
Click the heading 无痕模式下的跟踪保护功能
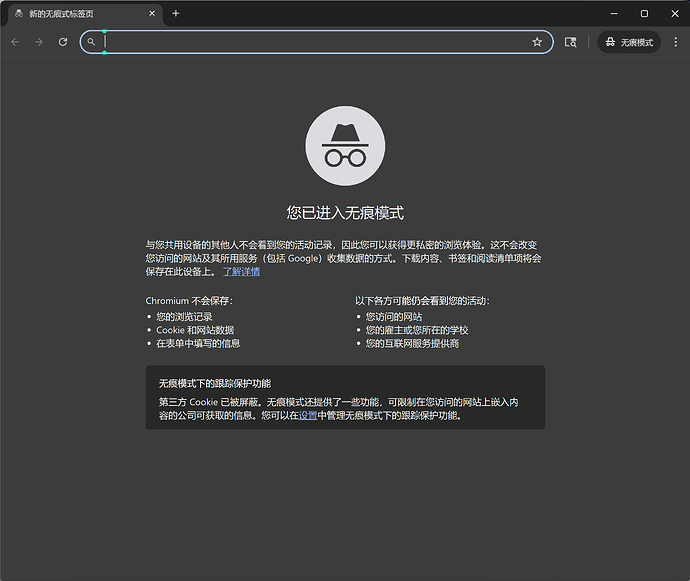point(215,384)
